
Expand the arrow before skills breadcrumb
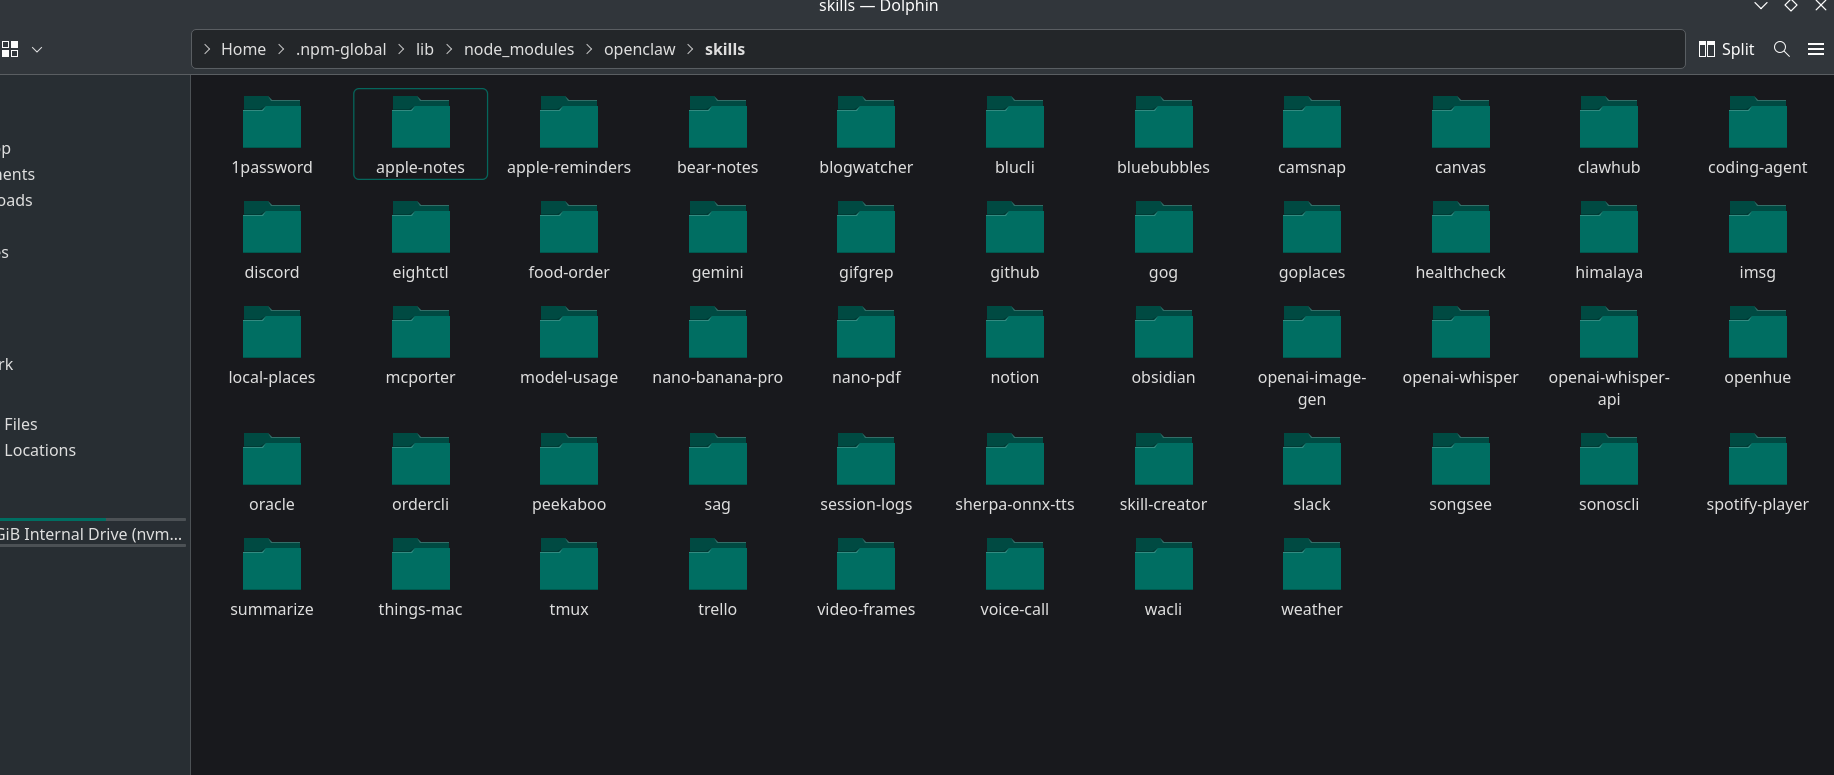[x=690, y=49]
